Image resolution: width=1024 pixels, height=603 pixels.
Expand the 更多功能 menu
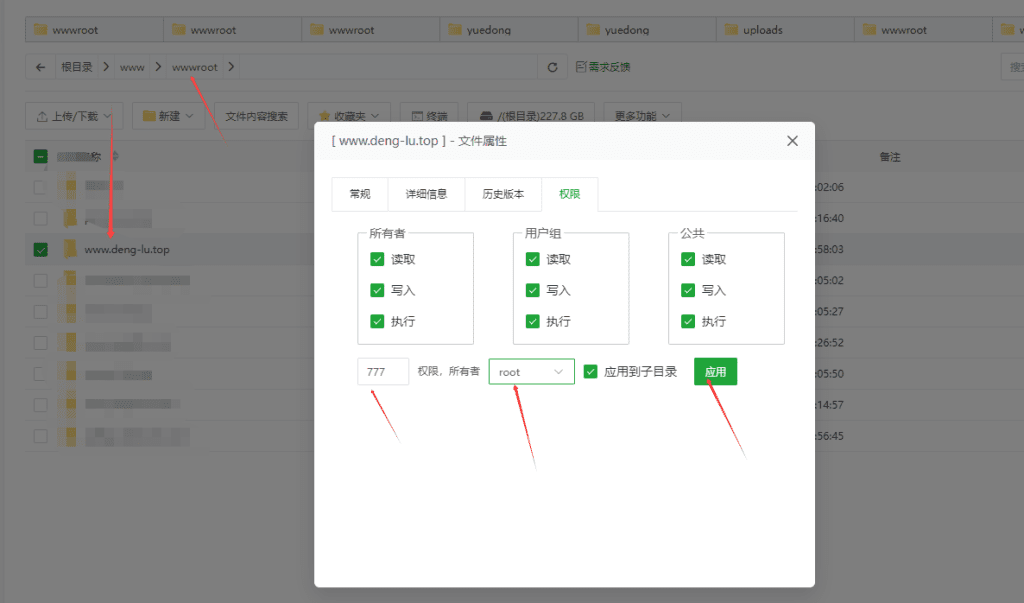point(643,116)
